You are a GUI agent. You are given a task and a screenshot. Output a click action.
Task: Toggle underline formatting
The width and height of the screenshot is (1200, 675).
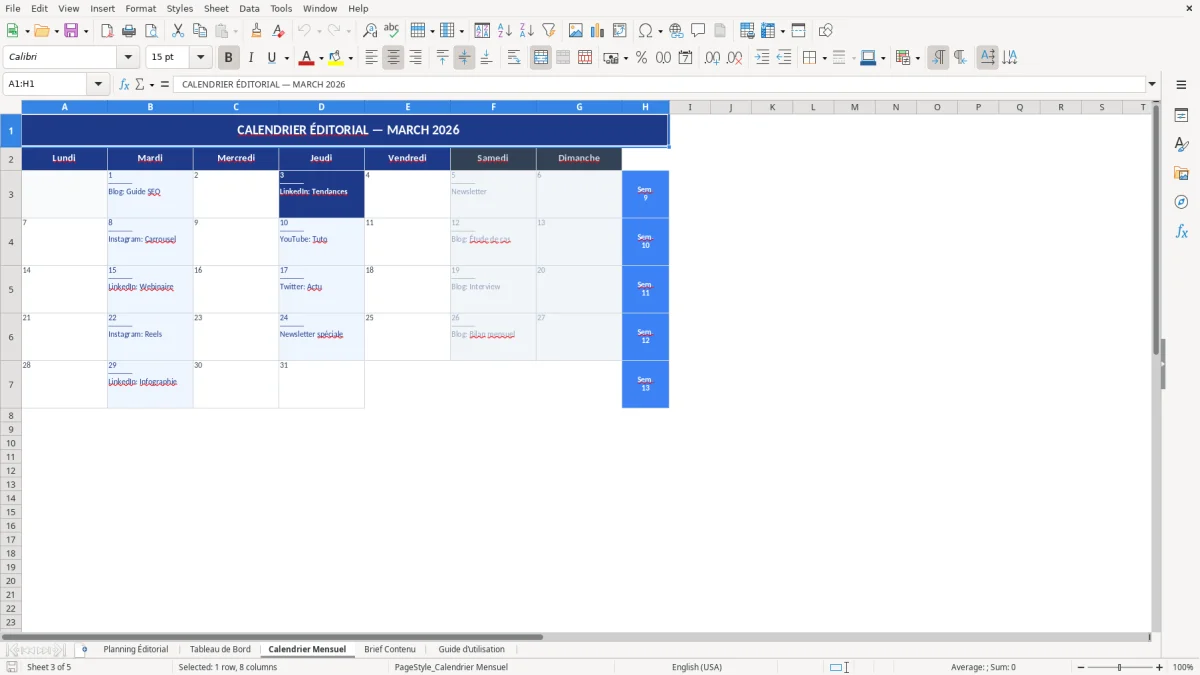270,57
